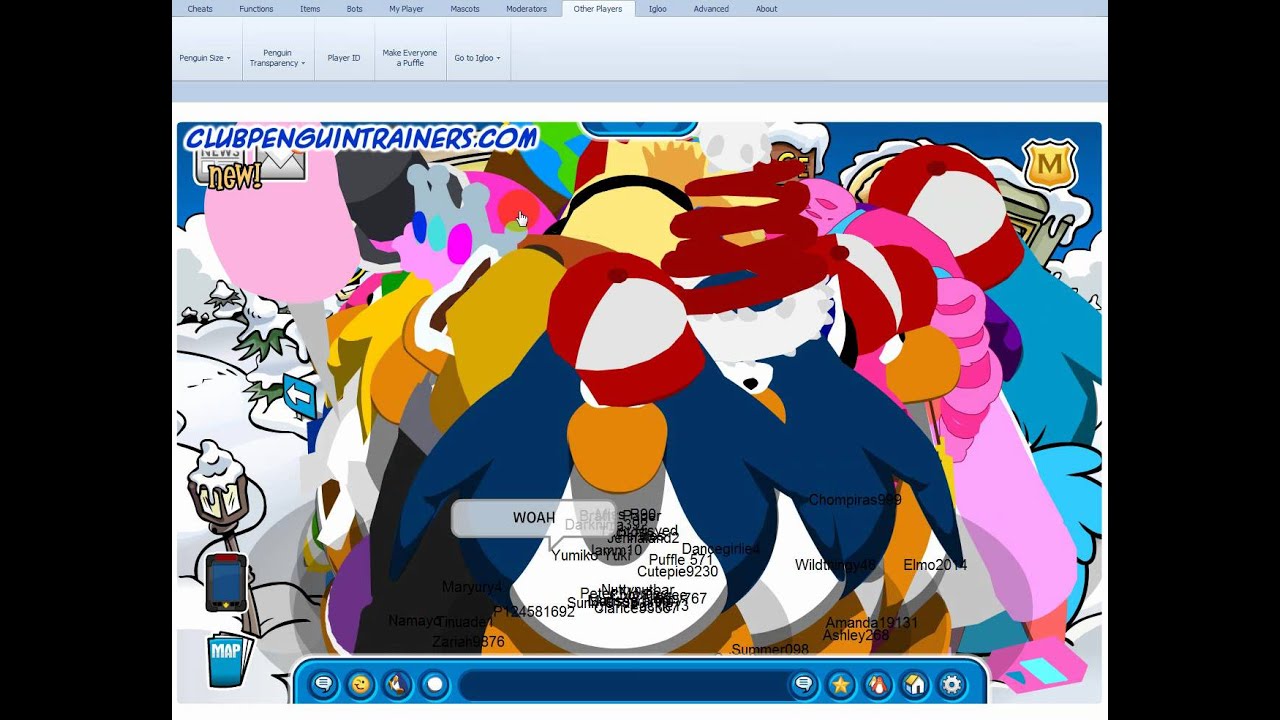Click the moderator M badge icon
This screenshot has width=1280, height=720.
(x=1049, y=165)
